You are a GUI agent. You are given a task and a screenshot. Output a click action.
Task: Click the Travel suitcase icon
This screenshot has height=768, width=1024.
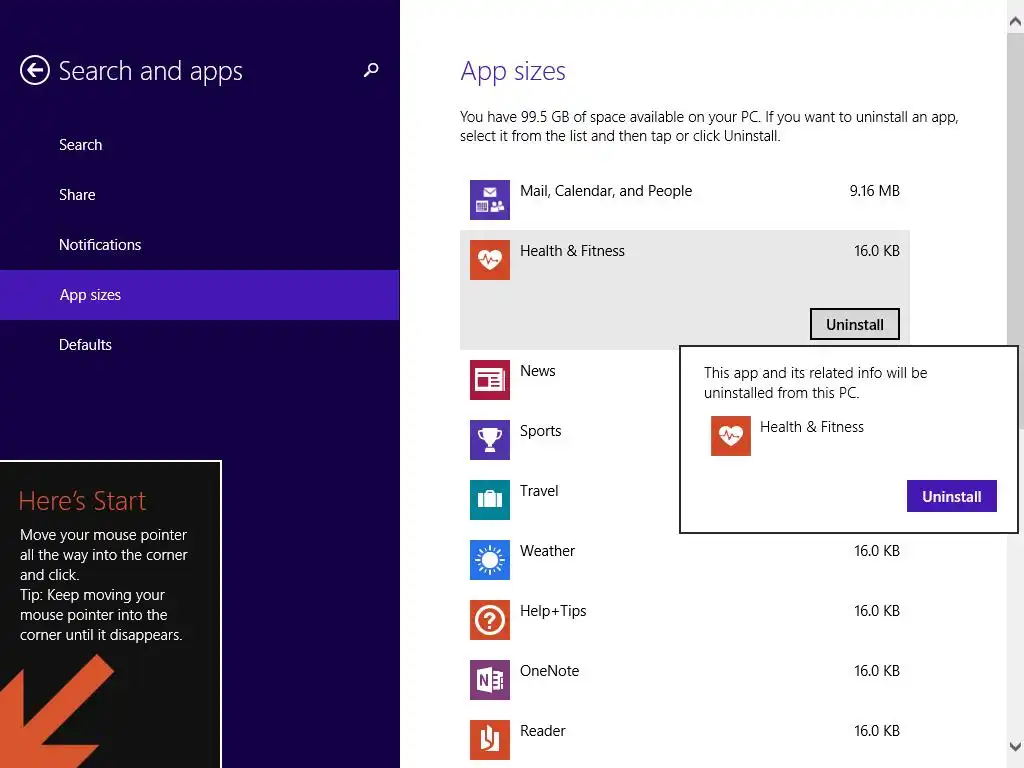pyautogui.click(x=490, y=500)
